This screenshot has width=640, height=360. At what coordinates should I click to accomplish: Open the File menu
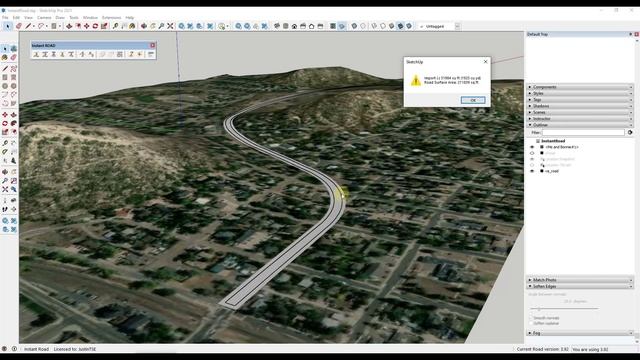(x=5, y=18)
